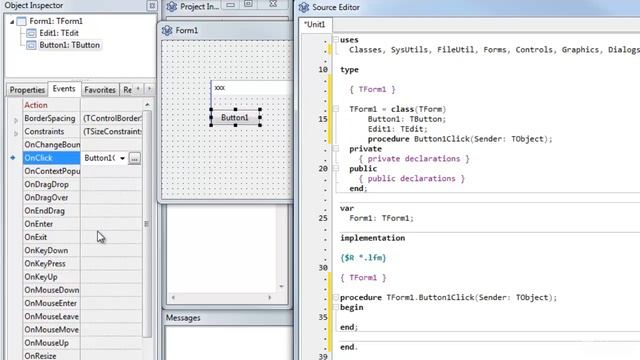
Task: Click the OnClick ellipsis button
Action: click(135, 158)
